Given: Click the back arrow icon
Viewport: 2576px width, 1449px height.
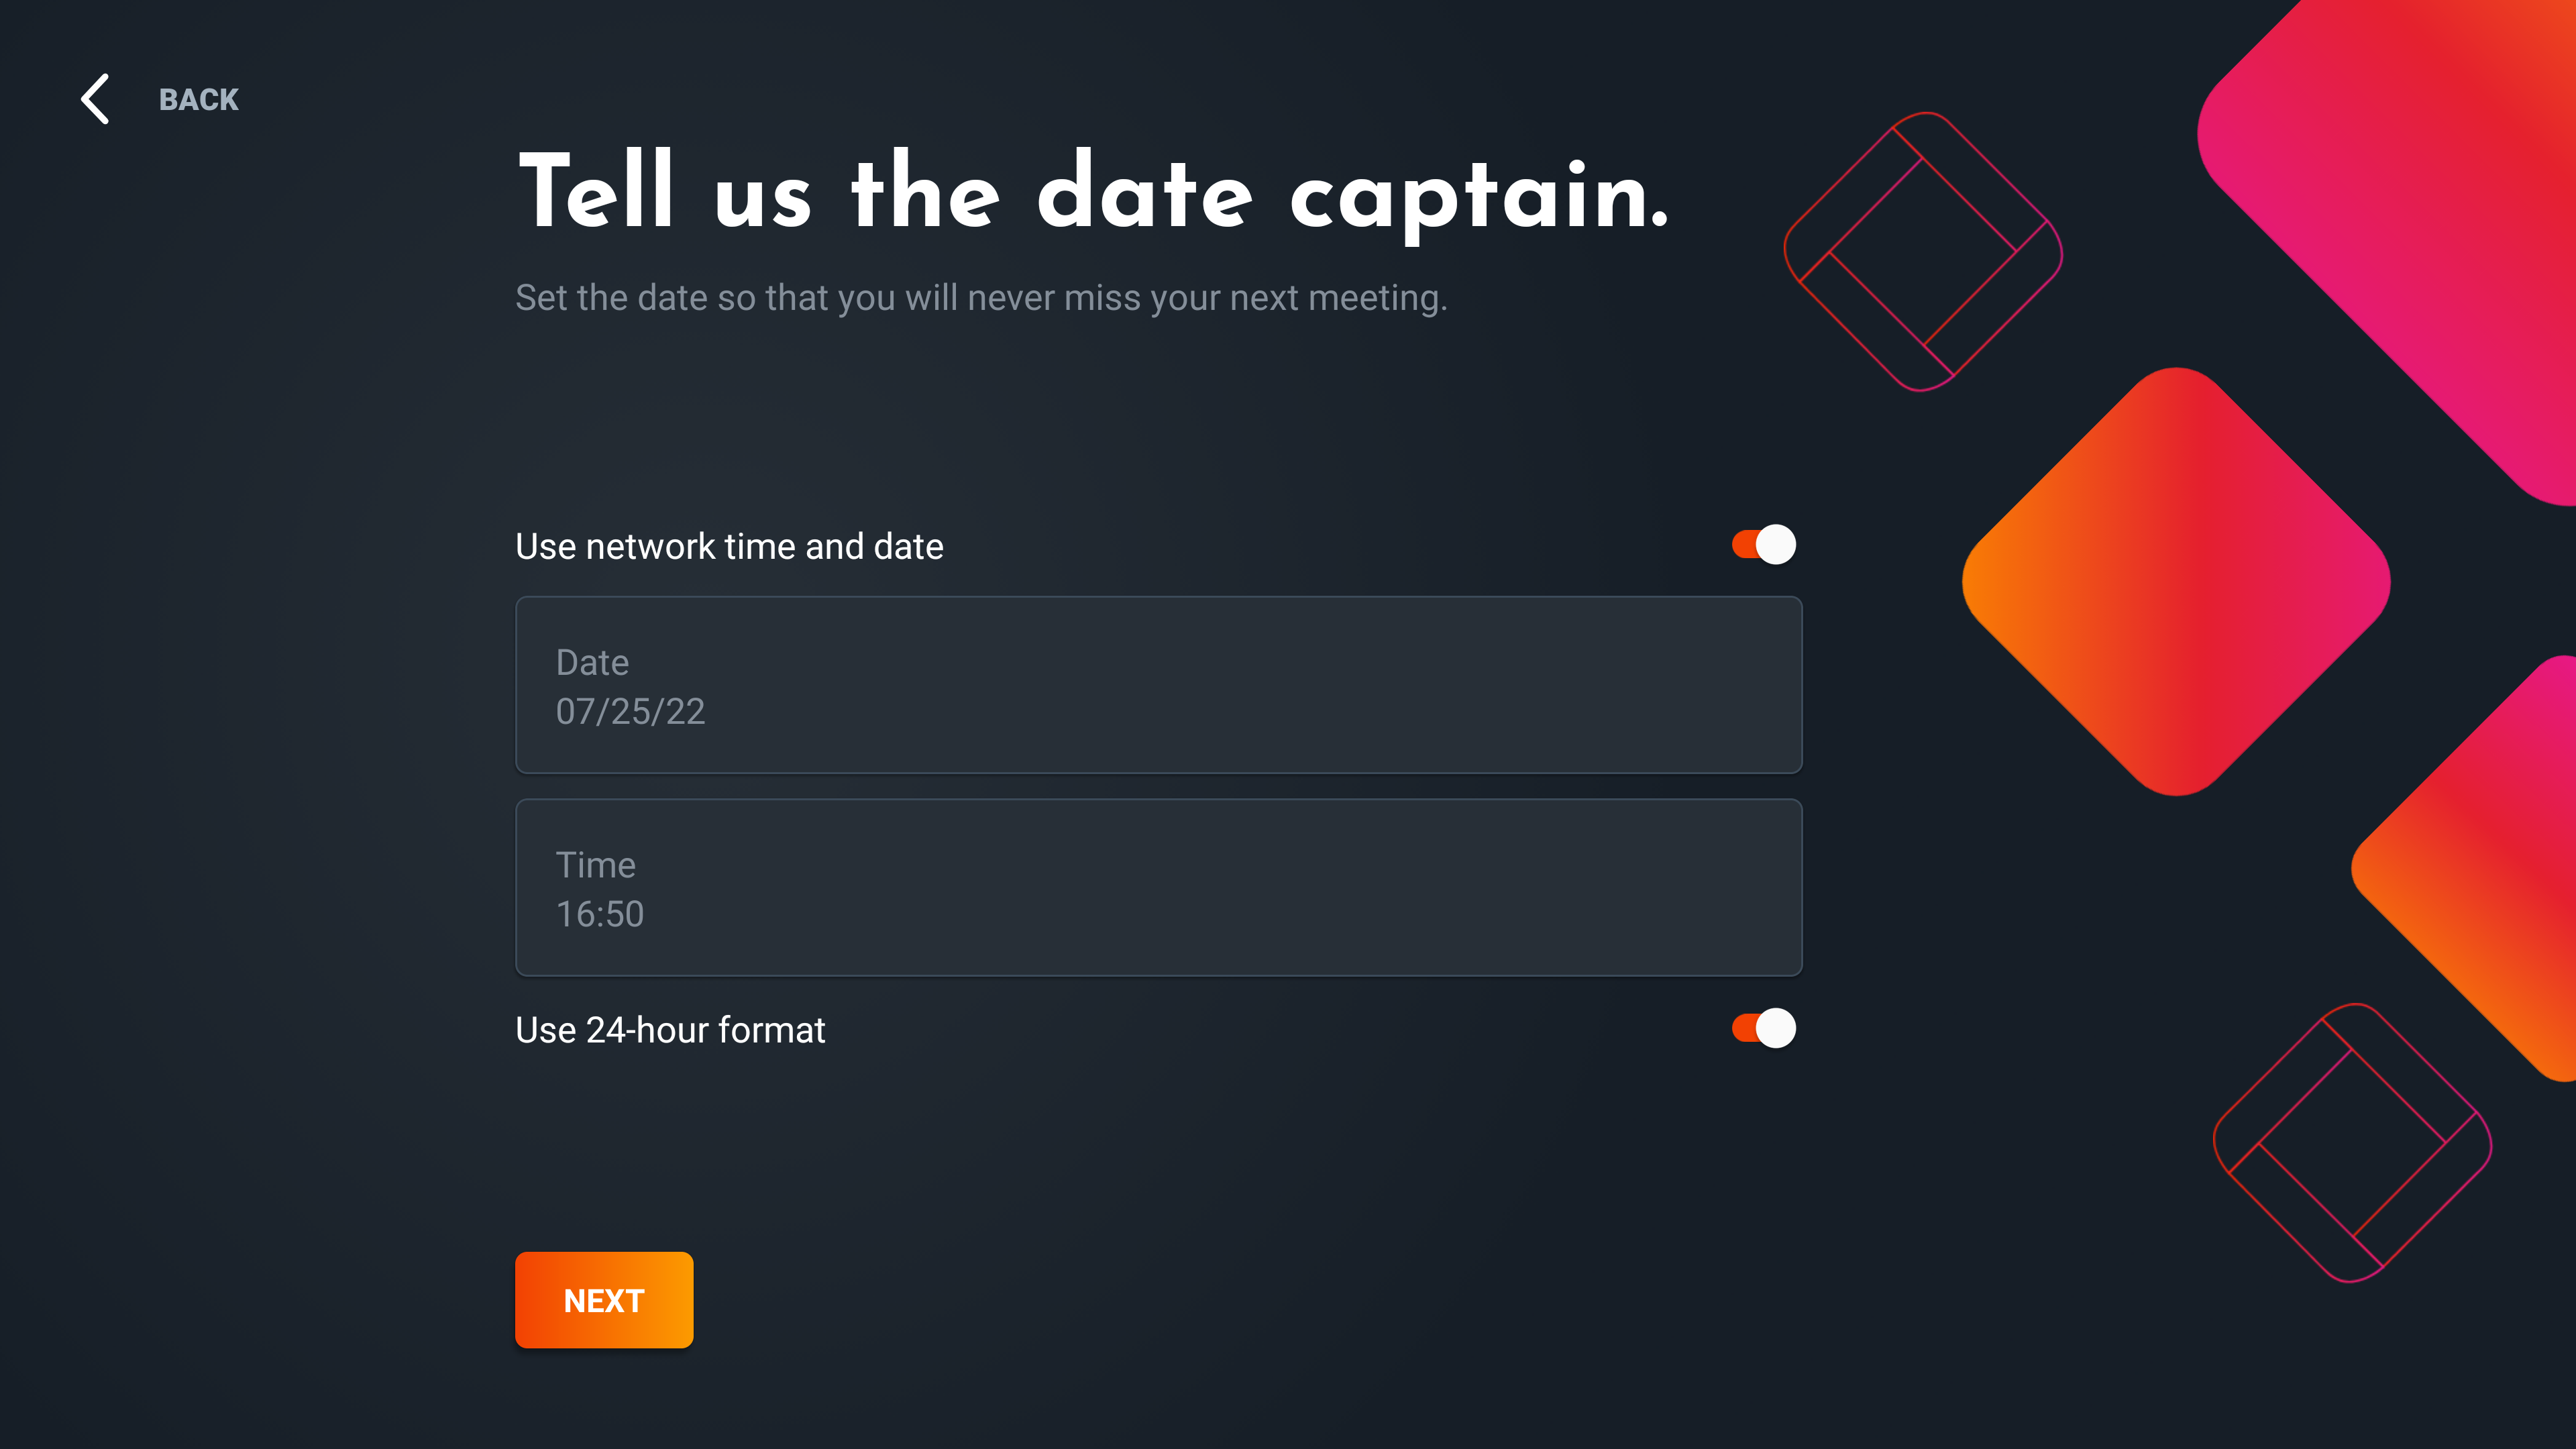Looking at the screenshot, I should tap(95, 99).
